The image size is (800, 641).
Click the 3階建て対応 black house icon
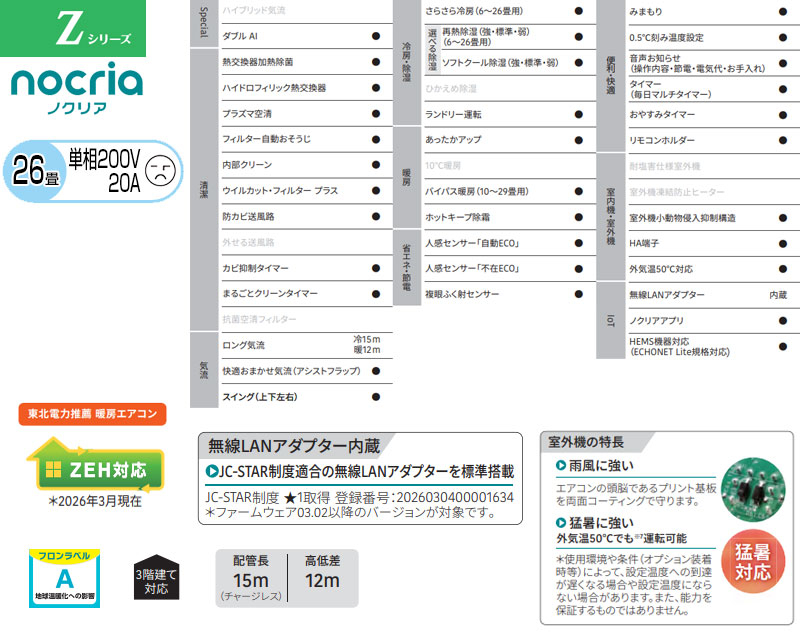coord(156,577)
